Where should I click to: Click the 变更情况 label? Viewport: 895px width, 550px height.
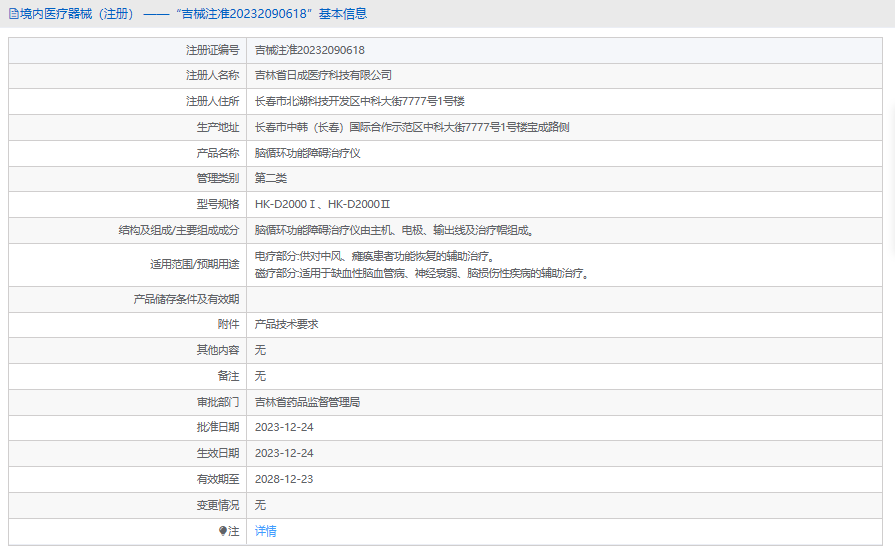point(218,505)
